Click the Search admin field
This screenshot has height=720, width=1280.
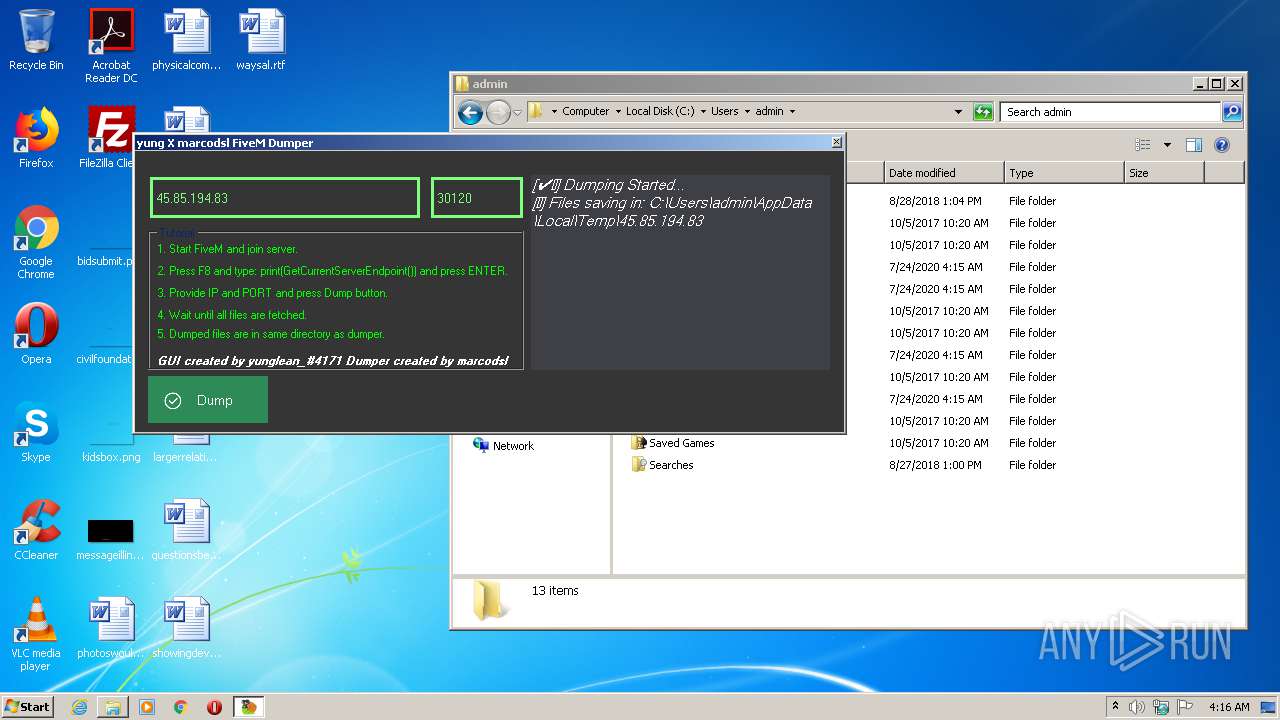pyautogui.click(x=1110, y=112)
